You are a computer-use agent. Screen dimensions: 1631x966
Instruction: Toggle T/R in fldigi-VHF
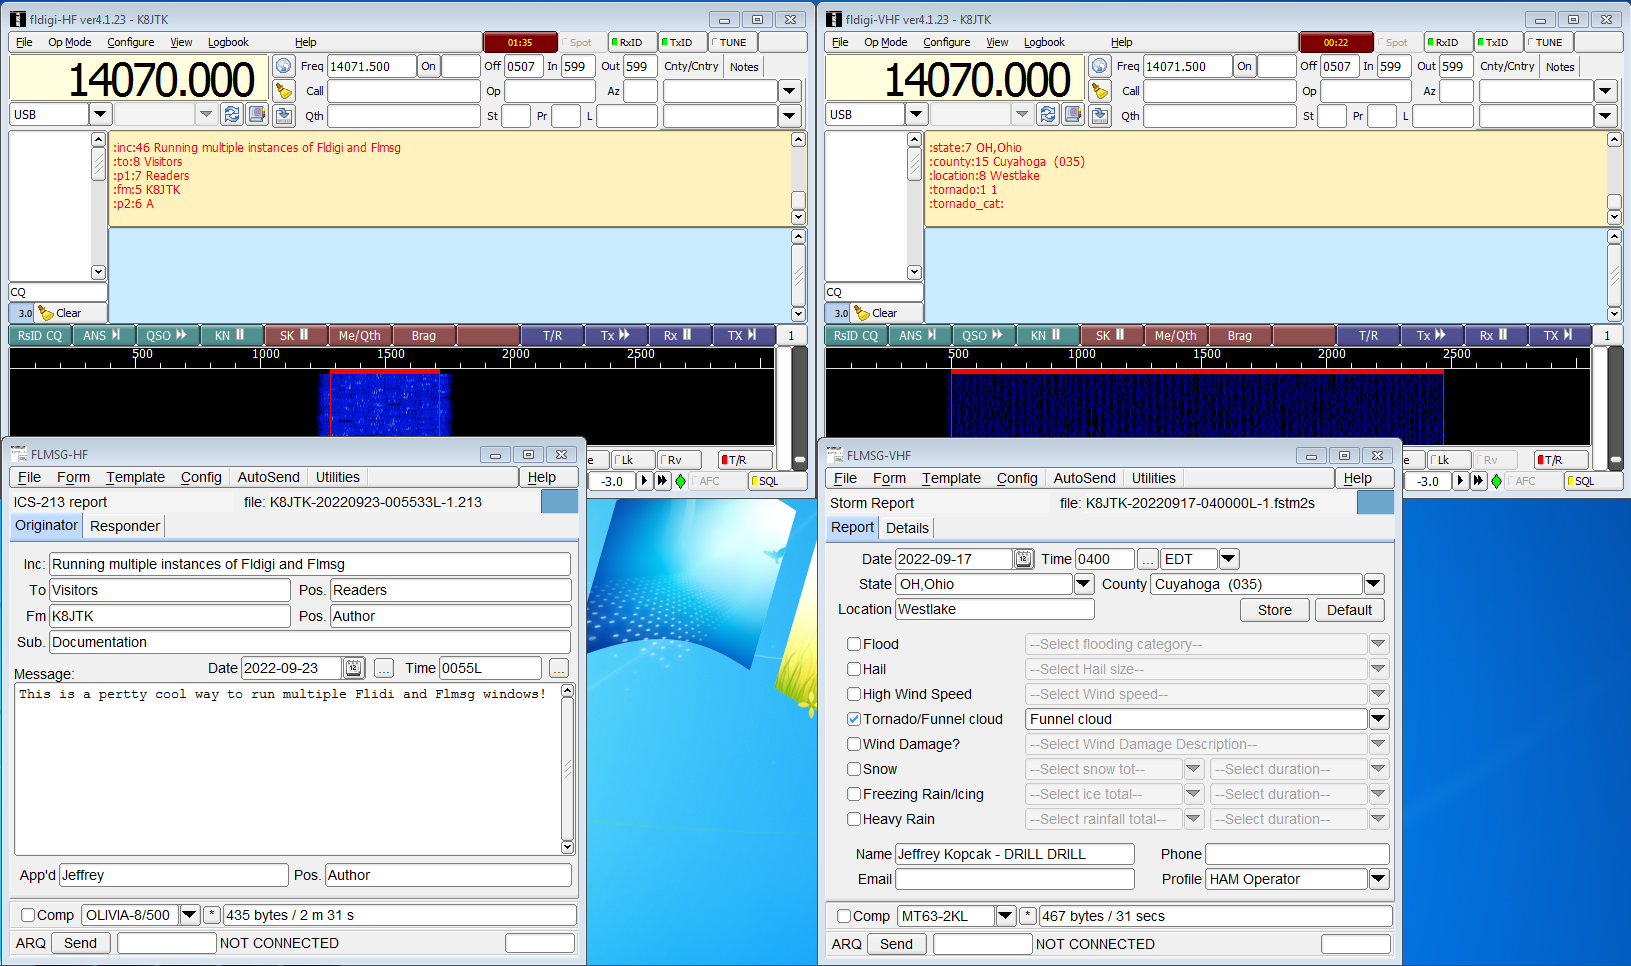click(1561, 460)
